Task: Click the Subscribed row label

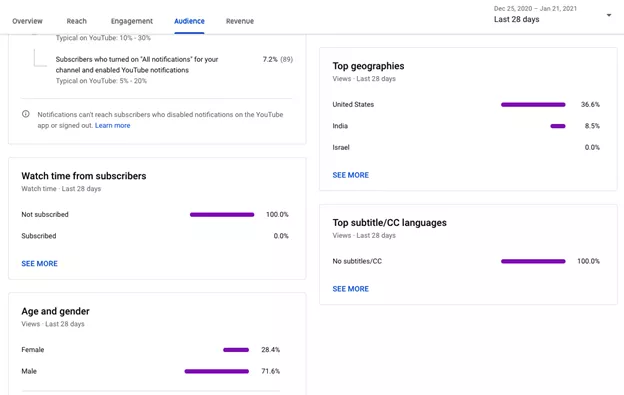Action: pyautogui.click(x=39, y=236)
